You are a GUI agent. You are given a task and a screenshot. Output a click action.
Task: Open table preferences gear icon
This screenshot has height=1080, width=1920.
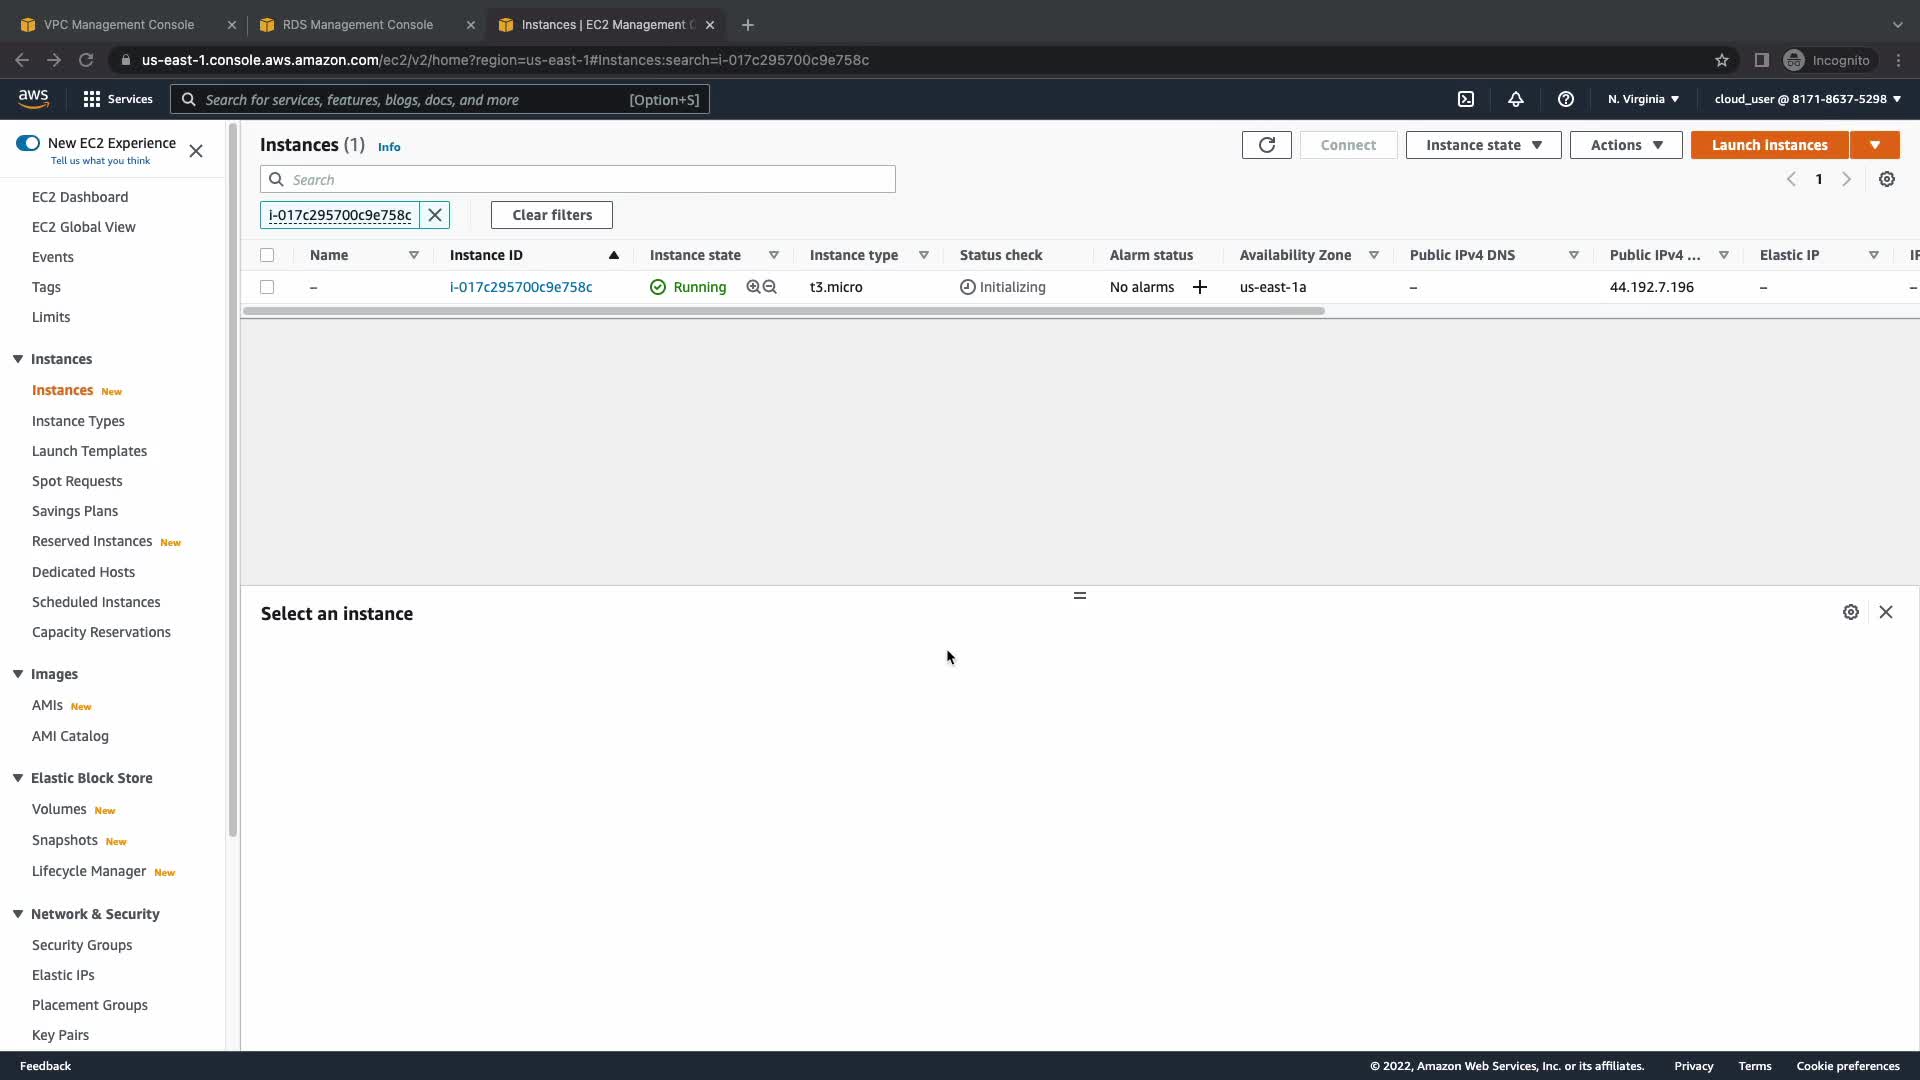click(x=1887, y=179)
